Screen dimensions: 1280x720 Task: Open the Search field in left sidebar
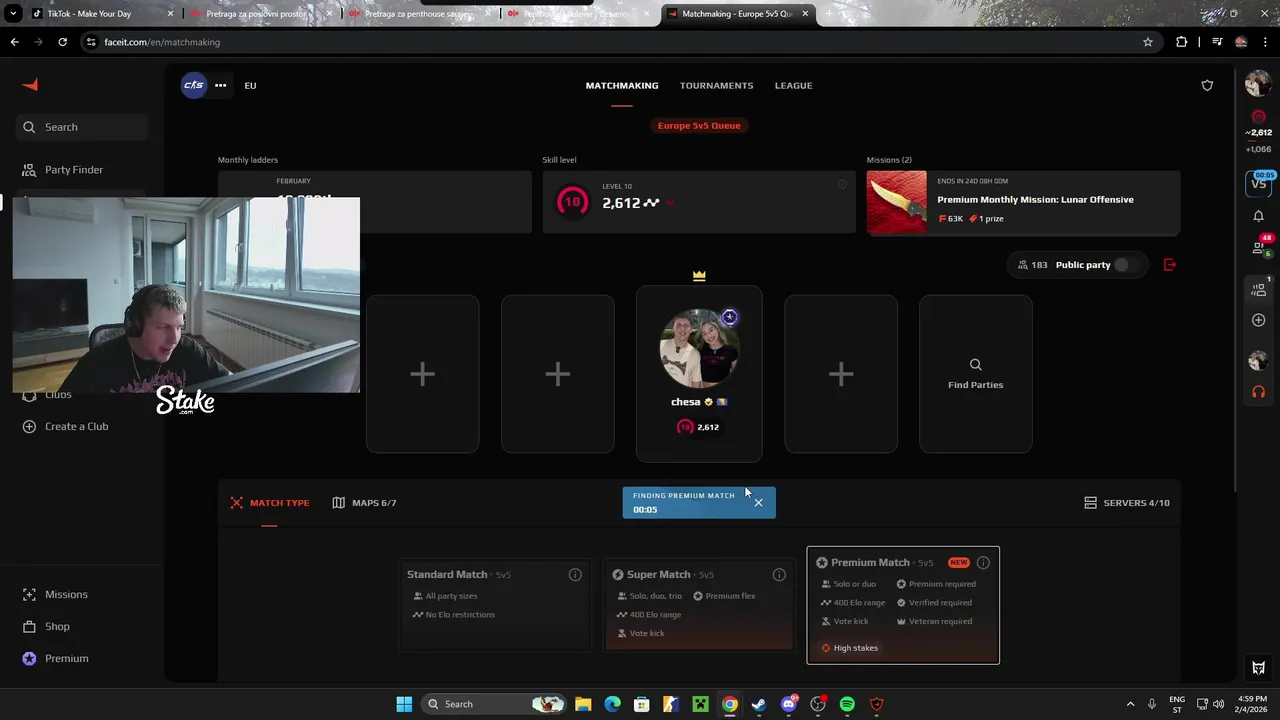82,127
